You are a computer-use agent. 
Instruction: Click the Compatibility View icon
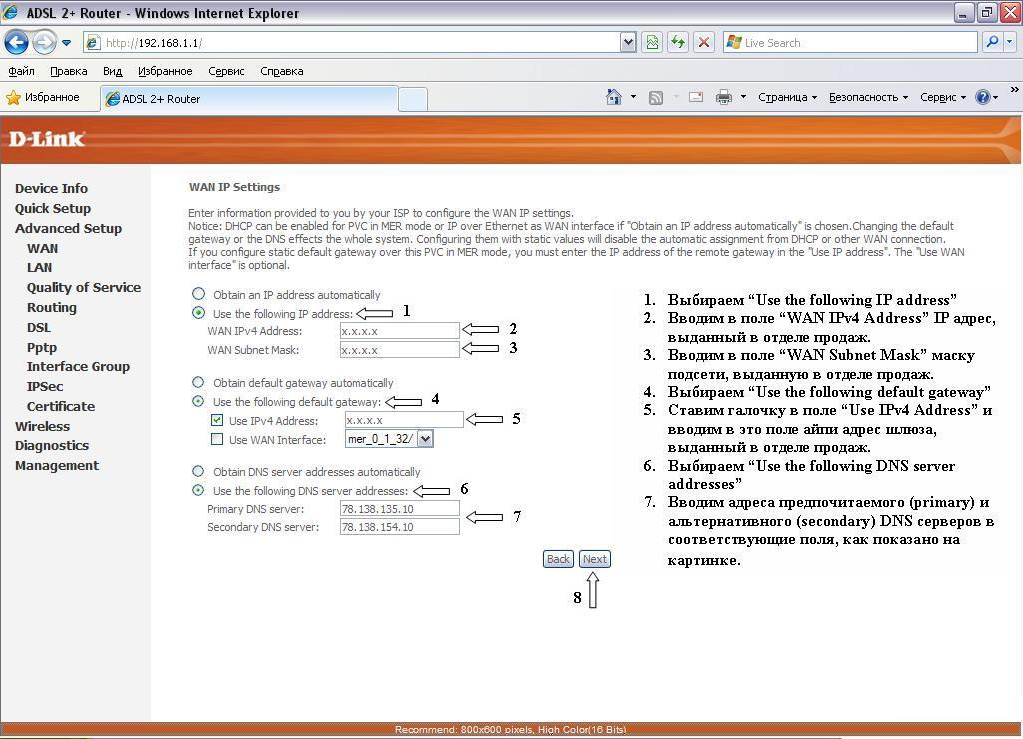pyautogui.click(x=652, y=43)
